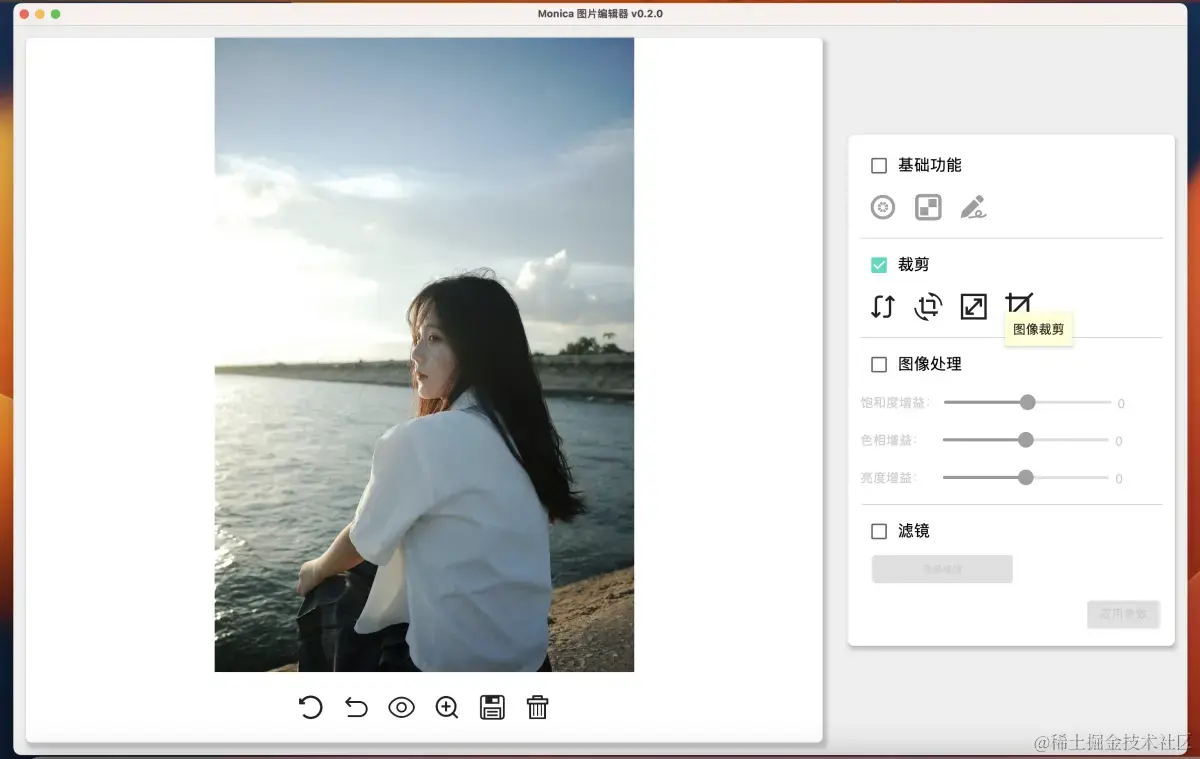Select the 图像裁剪 crop tool icon
This screenshot has height=759, width=1200.
pyautogui.click(x=1019, y=304)
